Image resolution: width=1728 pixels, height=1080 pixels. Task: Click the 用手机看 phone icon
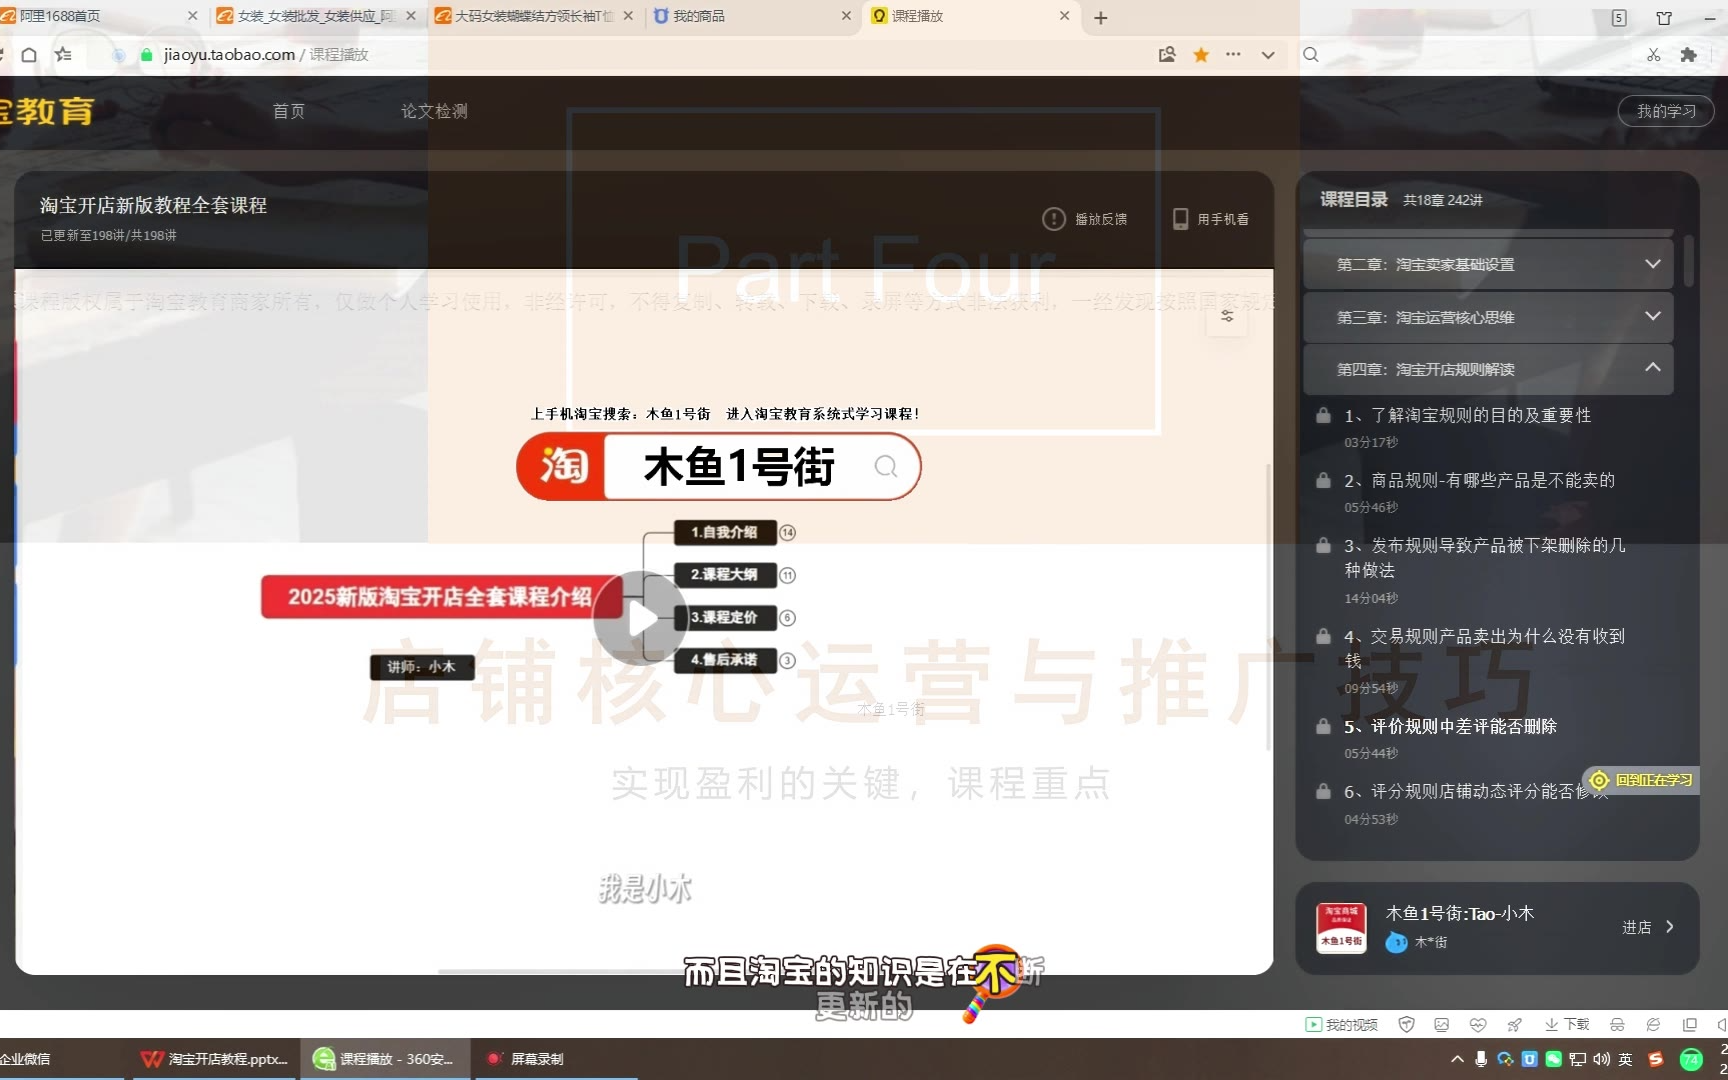[x=1180, y=219]
